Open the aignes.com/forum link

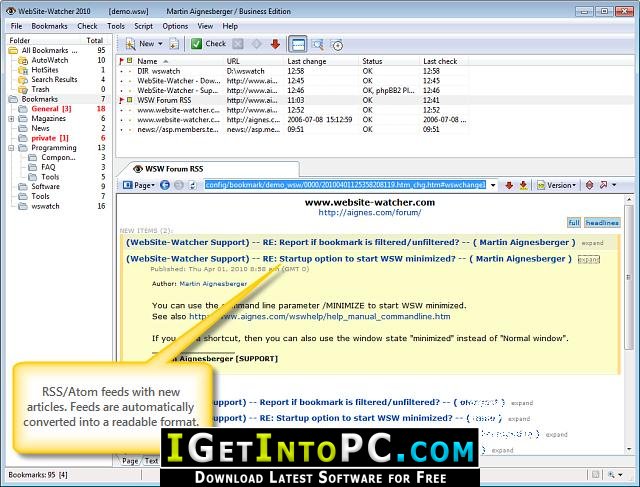(x=370, y=213)
